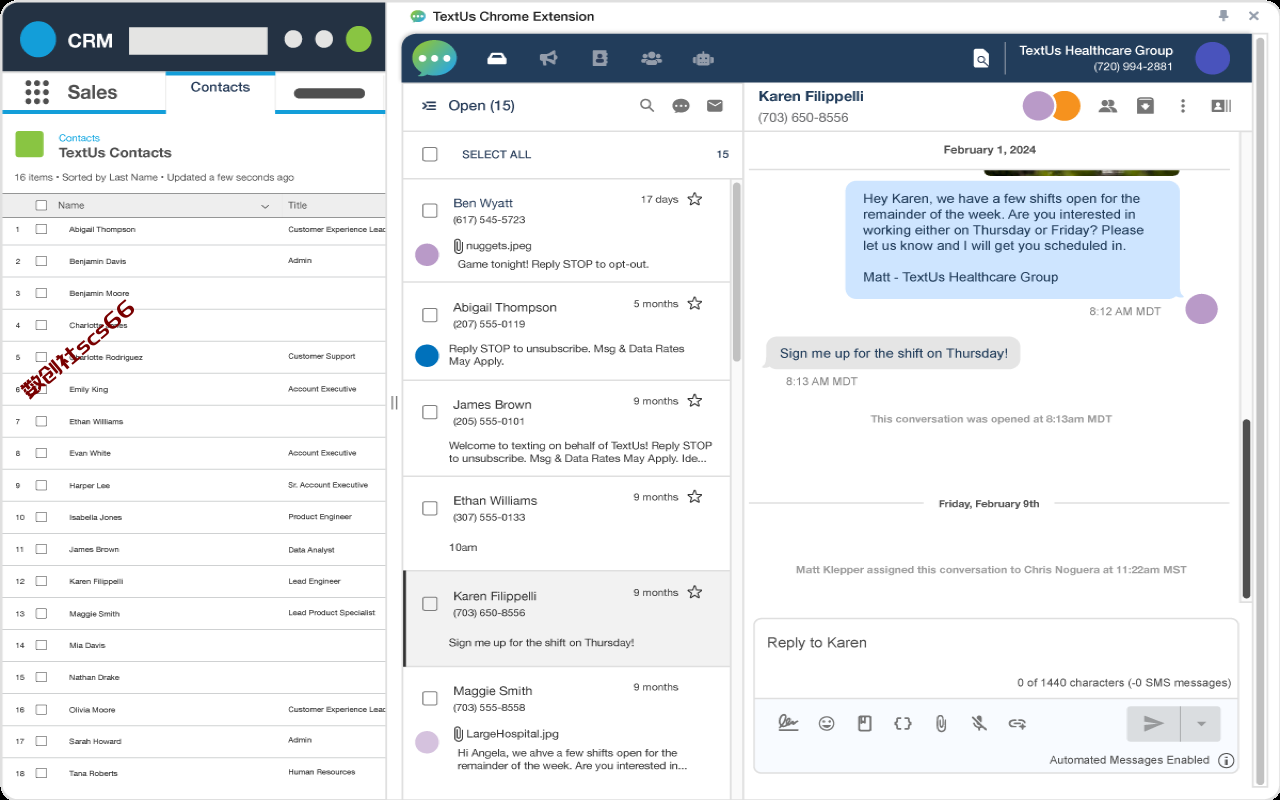
Task: Click the CRM search box in top bar
Action: coord(198,41)
